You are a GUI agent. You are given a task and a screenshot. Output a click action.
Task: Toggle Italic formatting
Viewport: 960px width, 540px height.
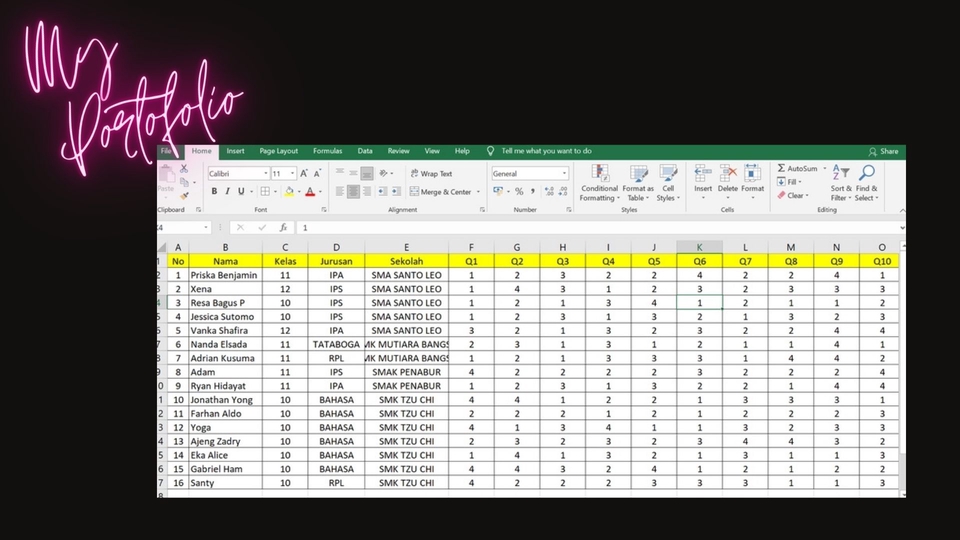(x=228, y=192)
